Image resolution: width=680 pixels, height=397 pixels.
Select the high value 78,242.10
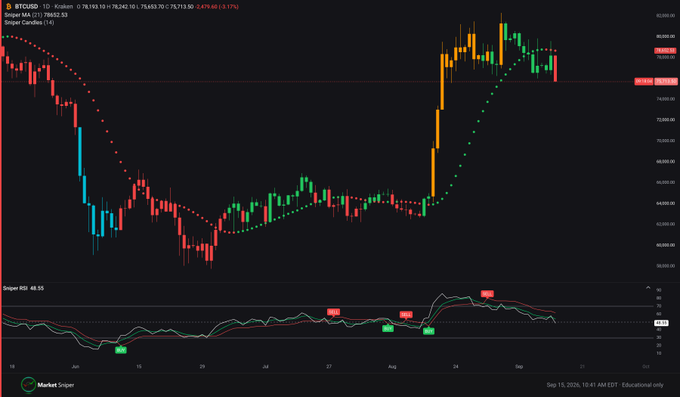[124, 7]
